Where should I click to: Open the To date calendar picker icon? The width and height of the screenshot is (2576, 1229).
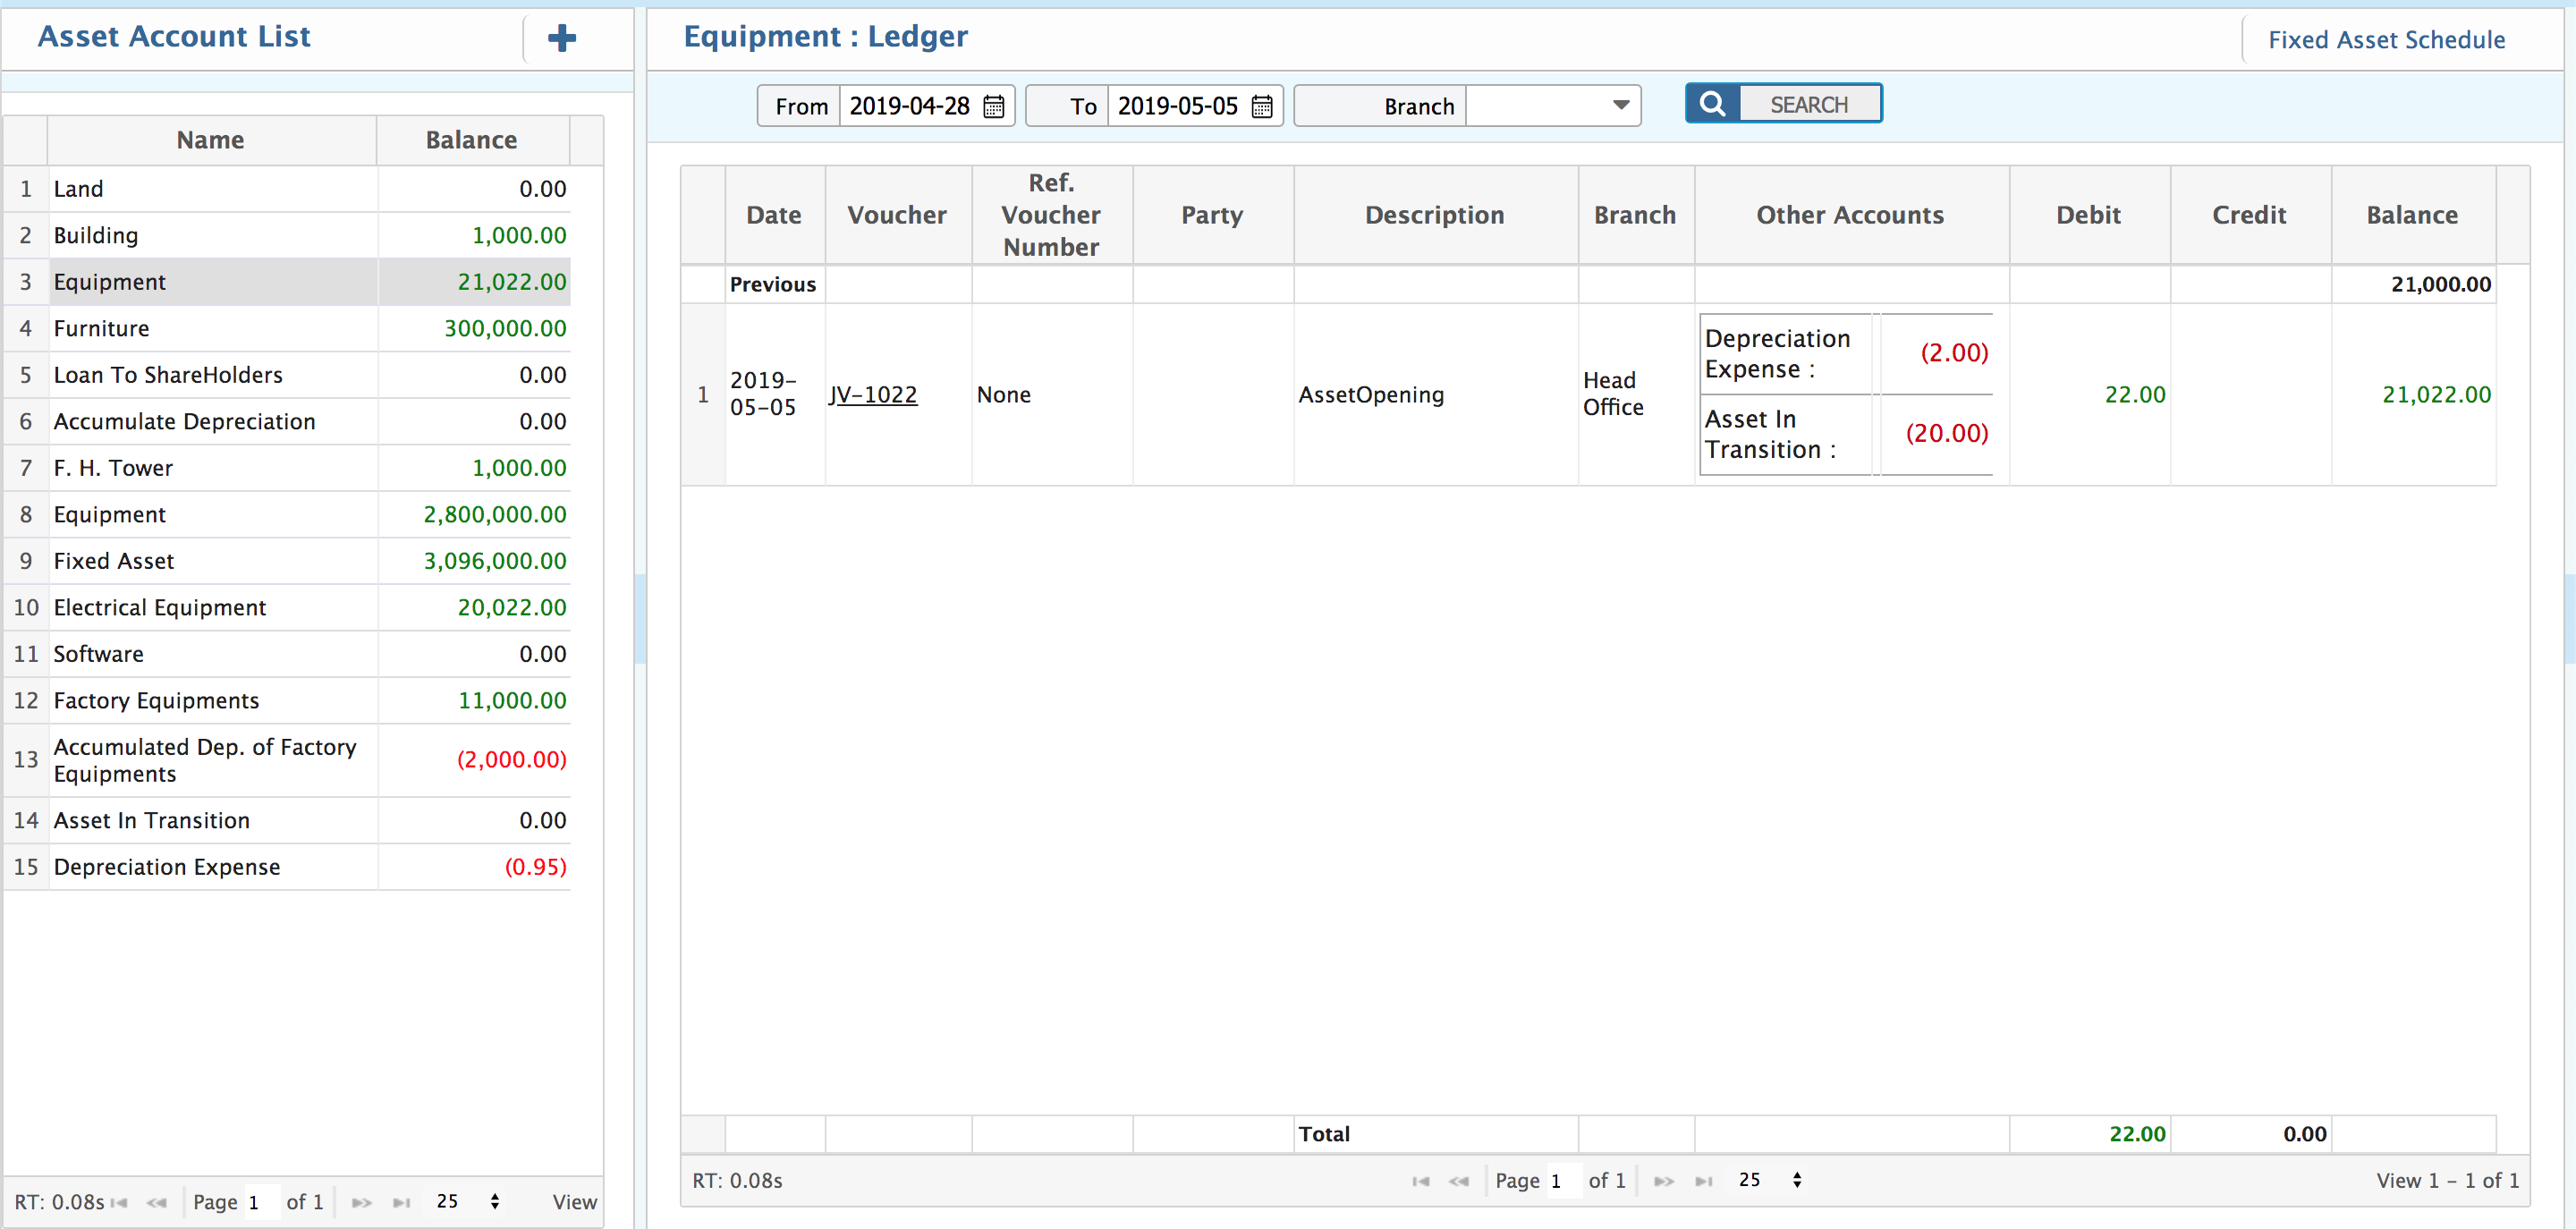tap(1262, 106)
